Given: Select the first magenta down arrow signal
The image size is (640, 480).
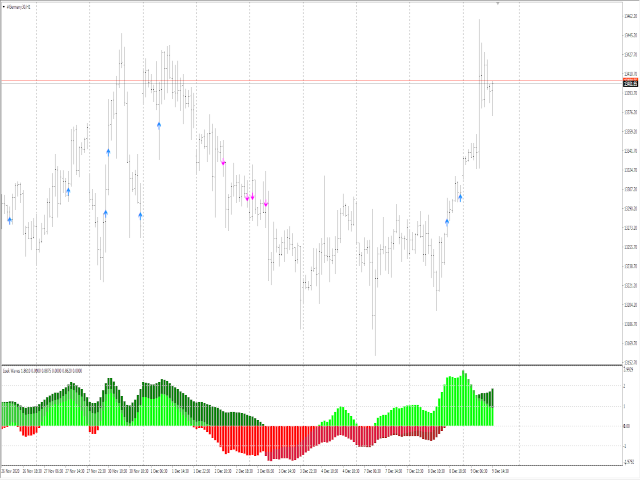Looking at the screenshot, I should click(224, 162).
